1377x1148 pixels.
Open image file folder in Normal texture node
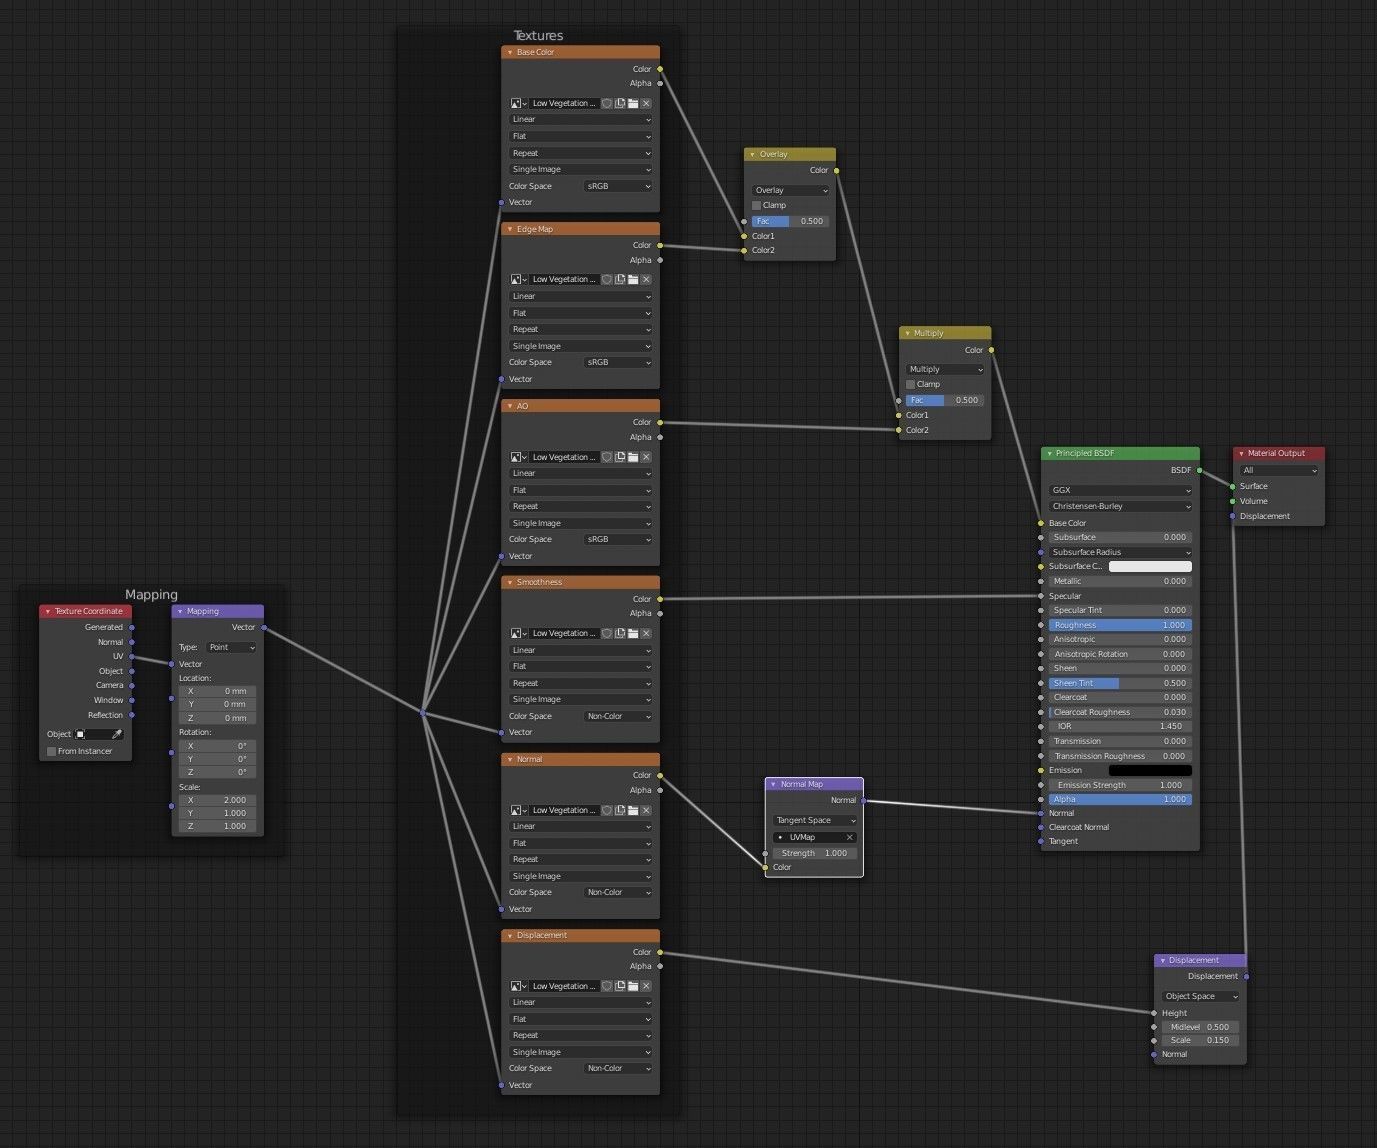coord(633,810)
